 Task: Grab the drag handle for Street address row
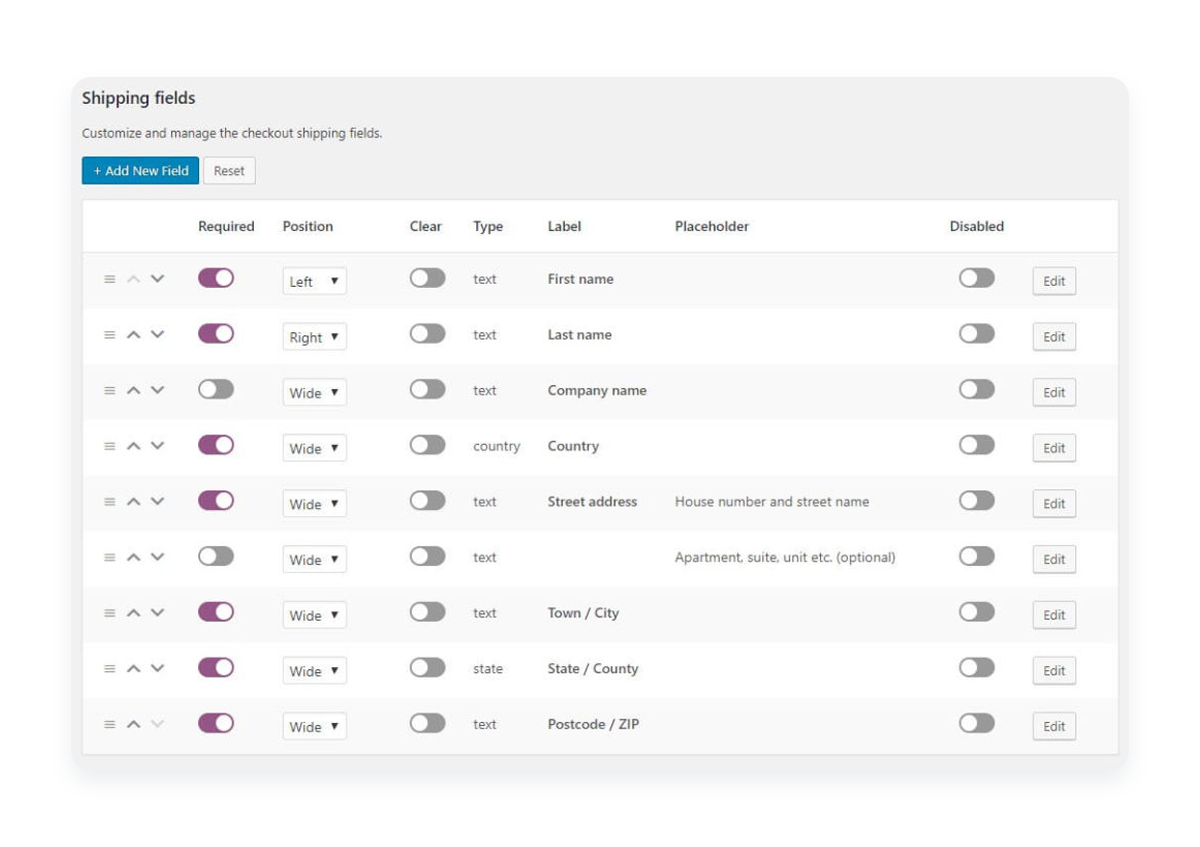110,502
